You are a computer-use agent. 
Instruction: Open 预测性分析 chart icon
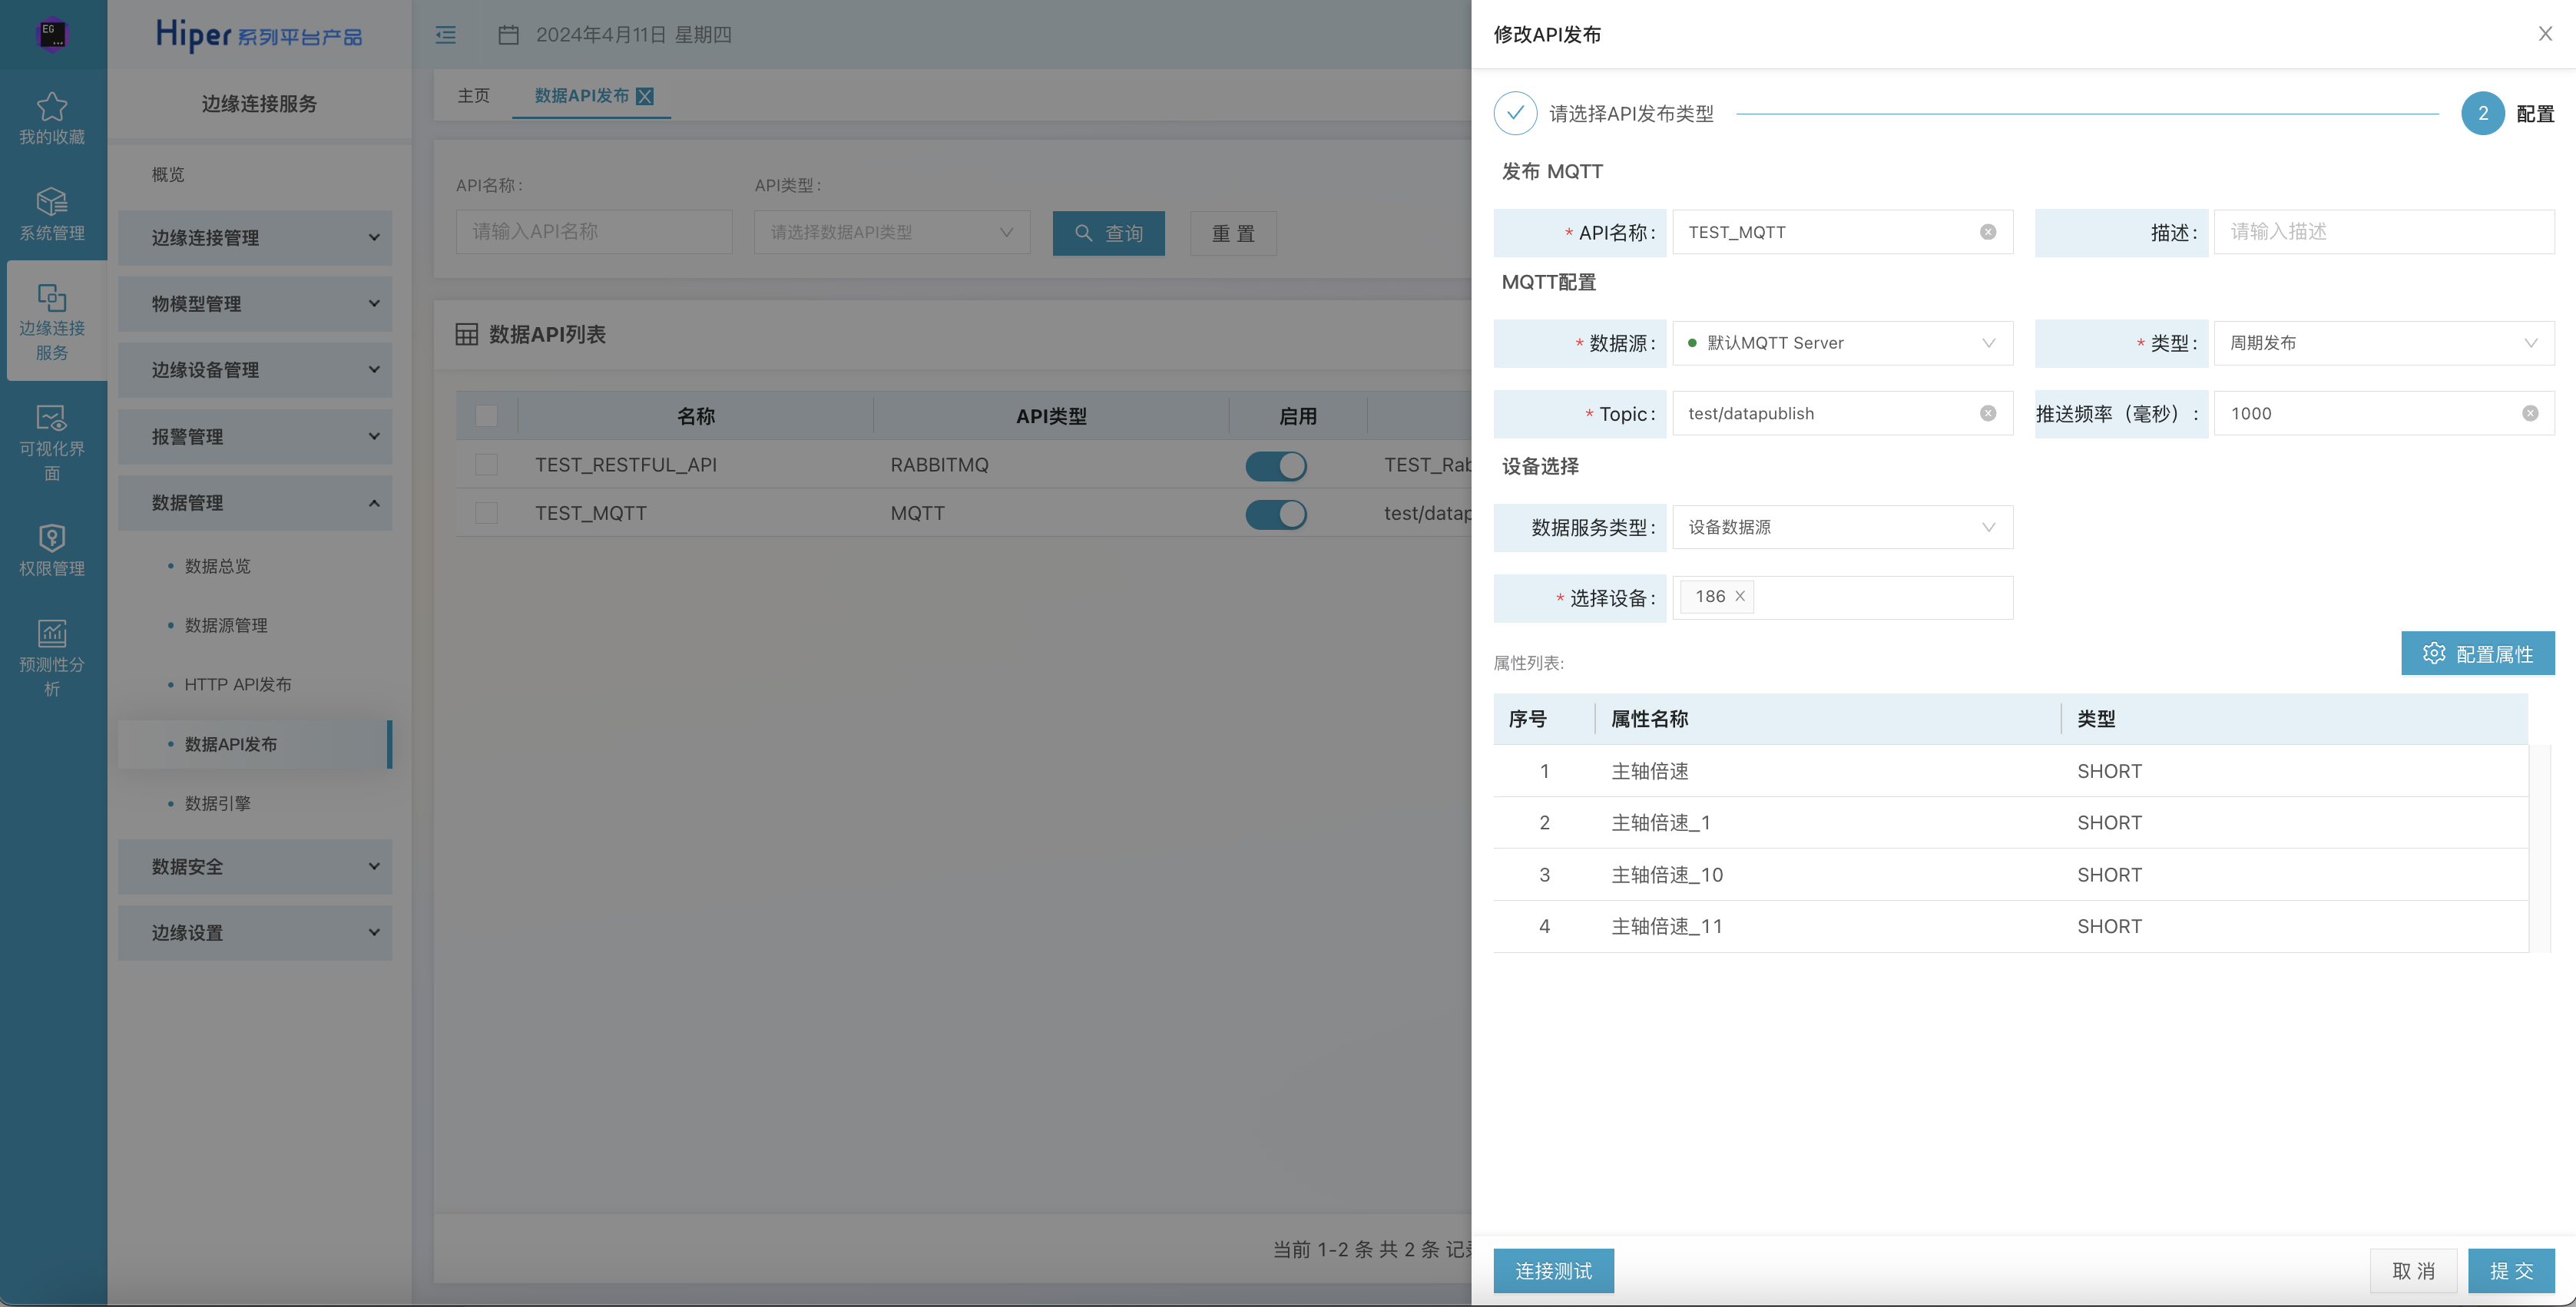click(x=52, y=633)
